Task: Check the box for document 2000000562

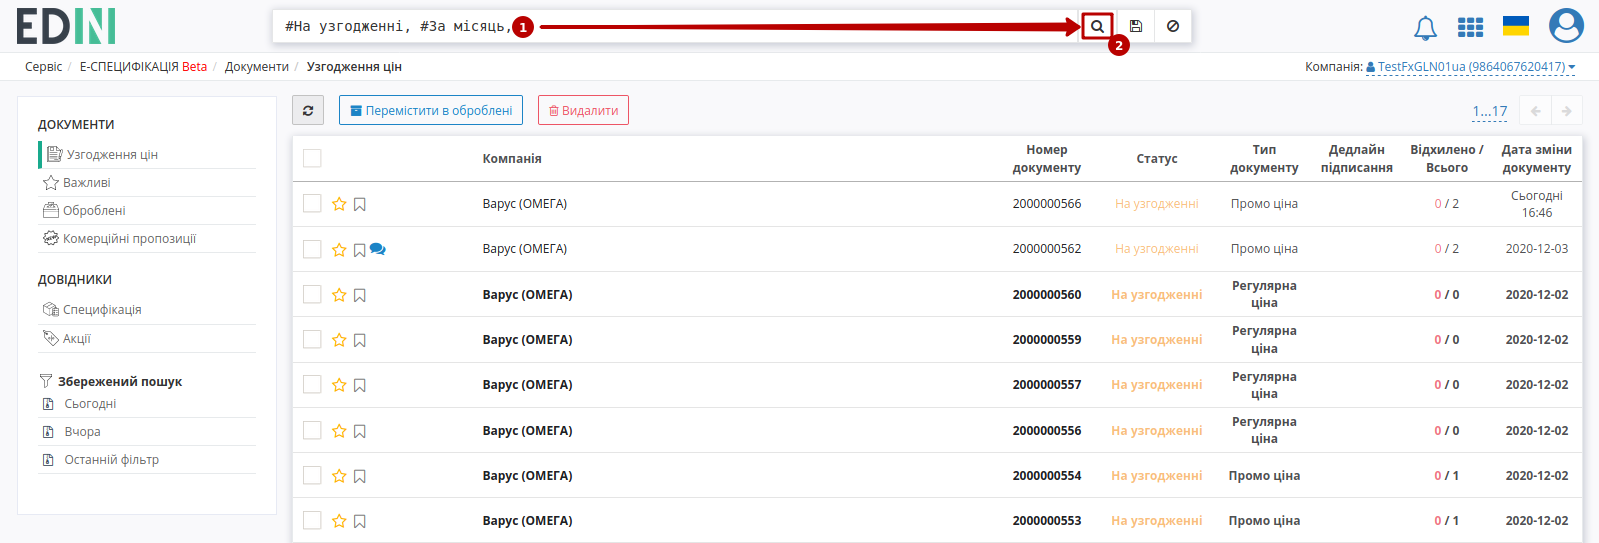Action: tap(312, 249)
